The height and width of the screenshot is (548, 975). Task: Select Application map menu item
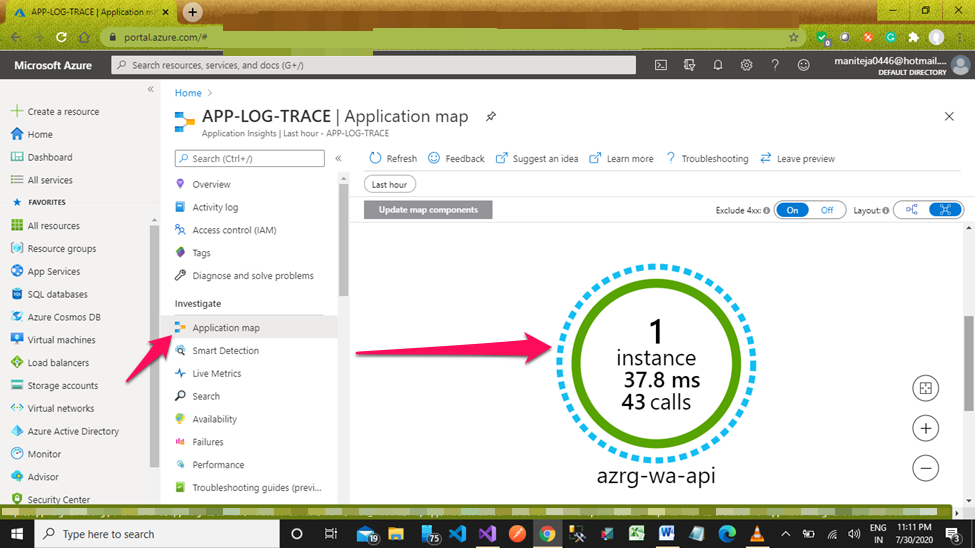(x=249, y=328)
